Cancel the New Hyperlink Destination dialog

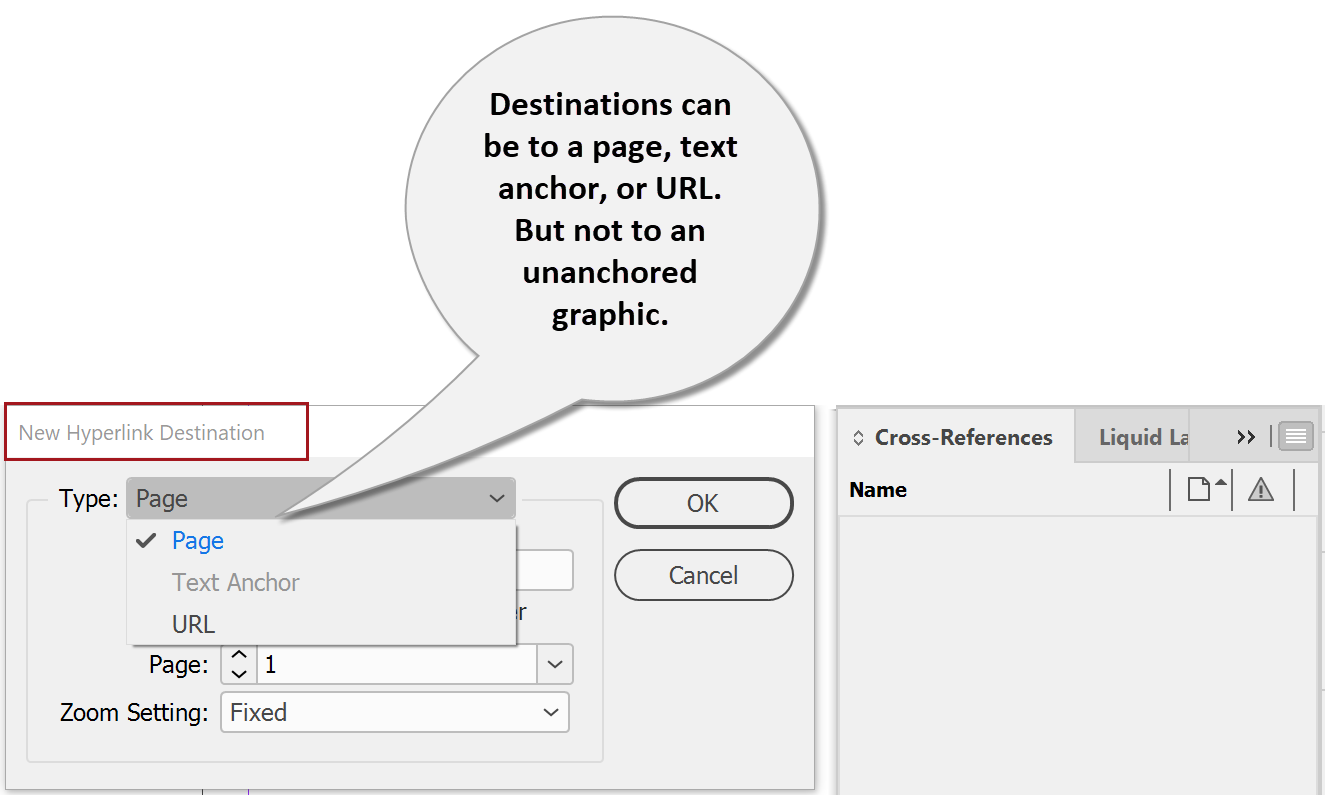click(x=703, y=575)
